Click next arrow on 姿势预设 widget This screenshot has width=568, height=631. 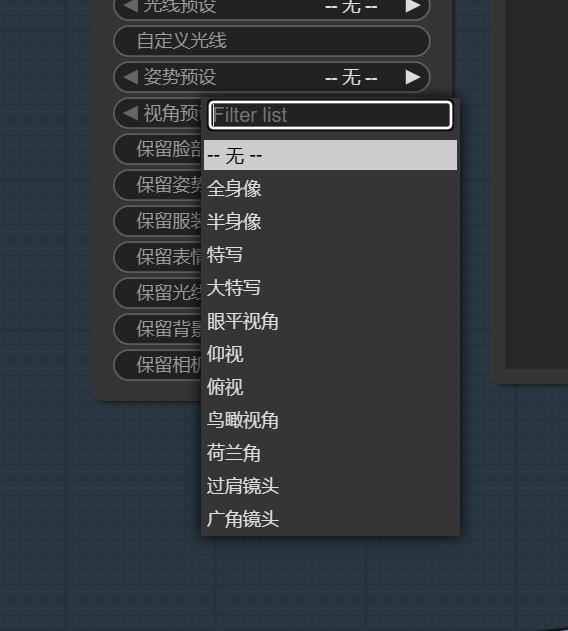click(413, 77)
